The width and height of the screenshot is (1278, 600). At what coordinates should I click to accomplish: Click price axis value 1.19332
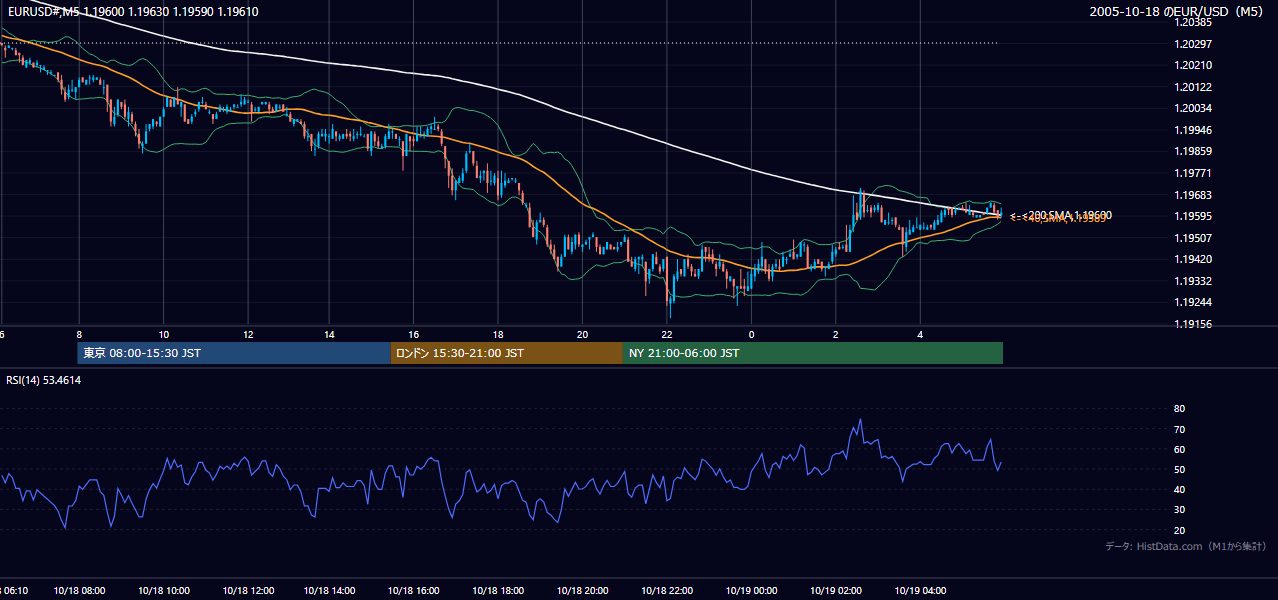coord(1193,281)
